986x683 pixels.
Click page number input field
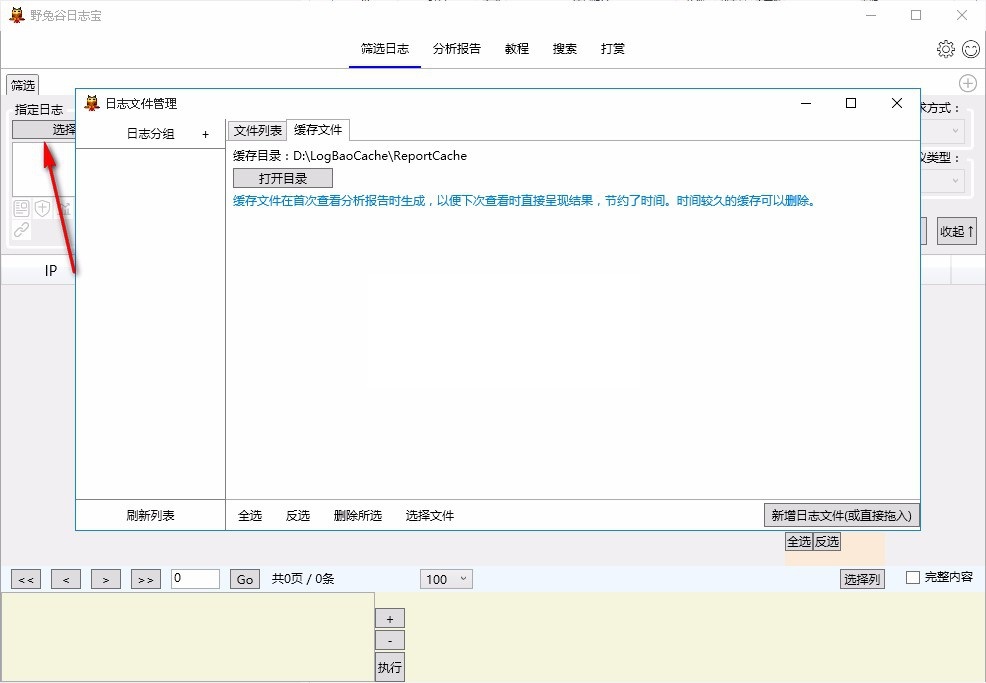195,579
